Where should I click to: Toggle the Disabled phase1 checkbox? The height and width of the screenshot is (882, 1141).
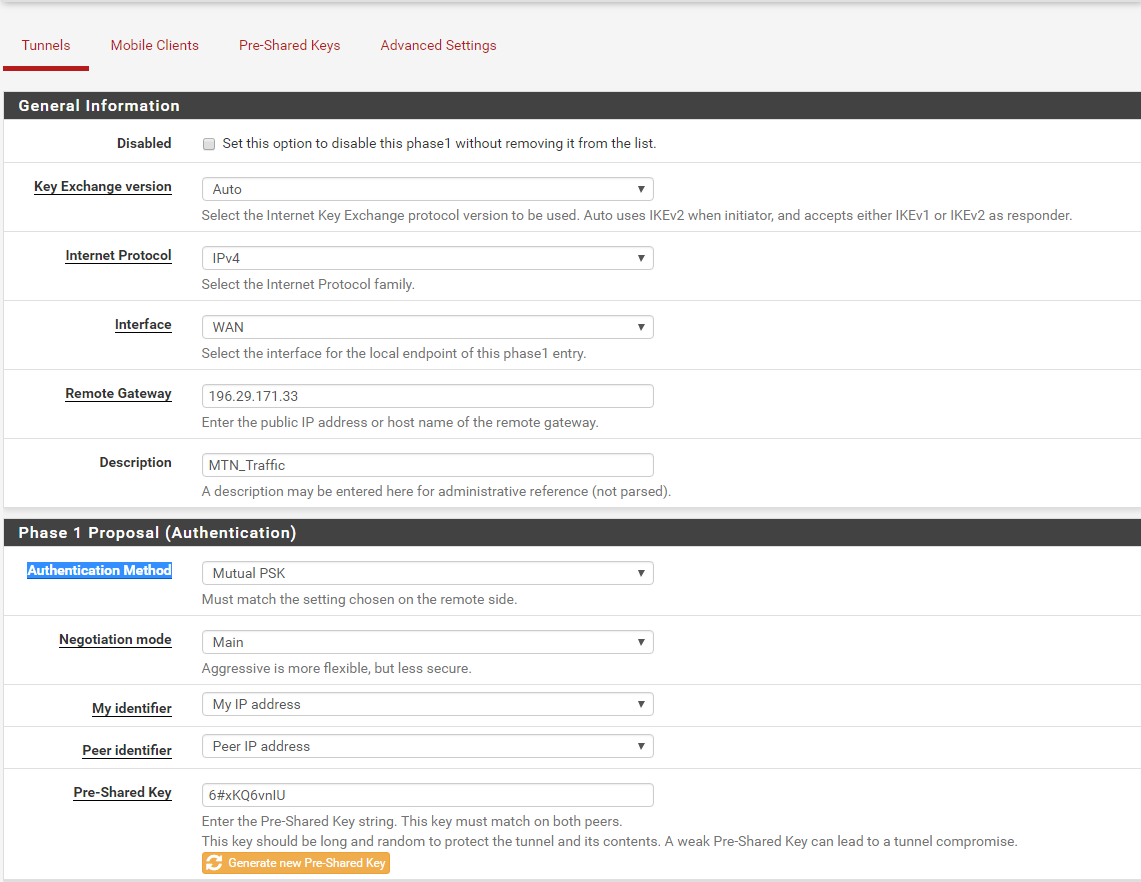(209, 144)
